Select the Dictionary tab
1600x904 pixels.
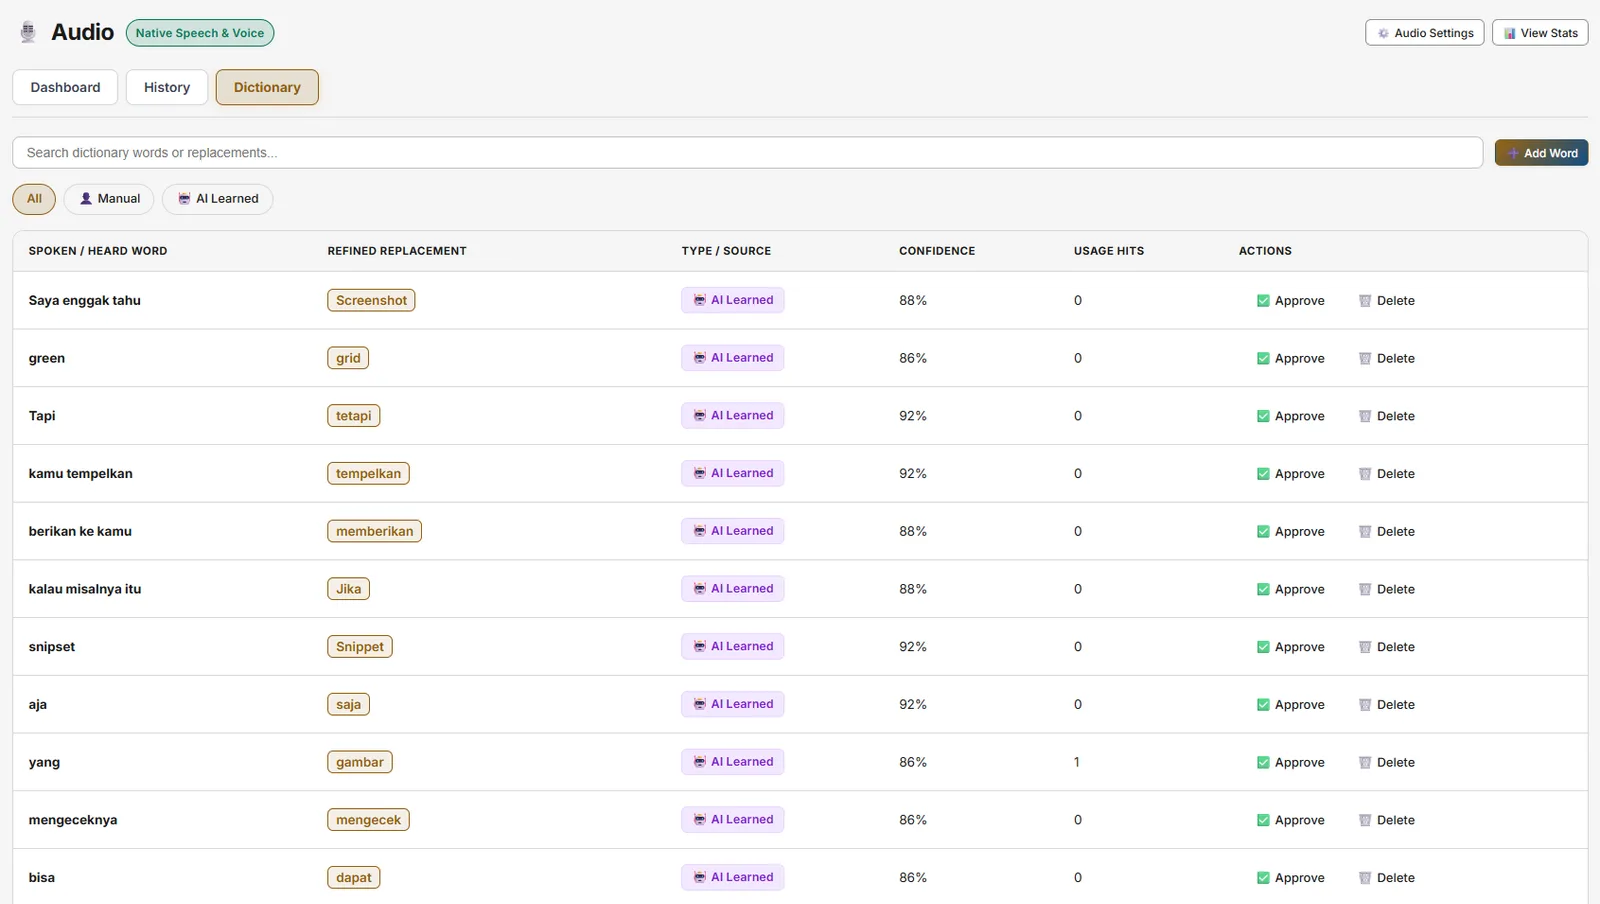click(267, 87)
